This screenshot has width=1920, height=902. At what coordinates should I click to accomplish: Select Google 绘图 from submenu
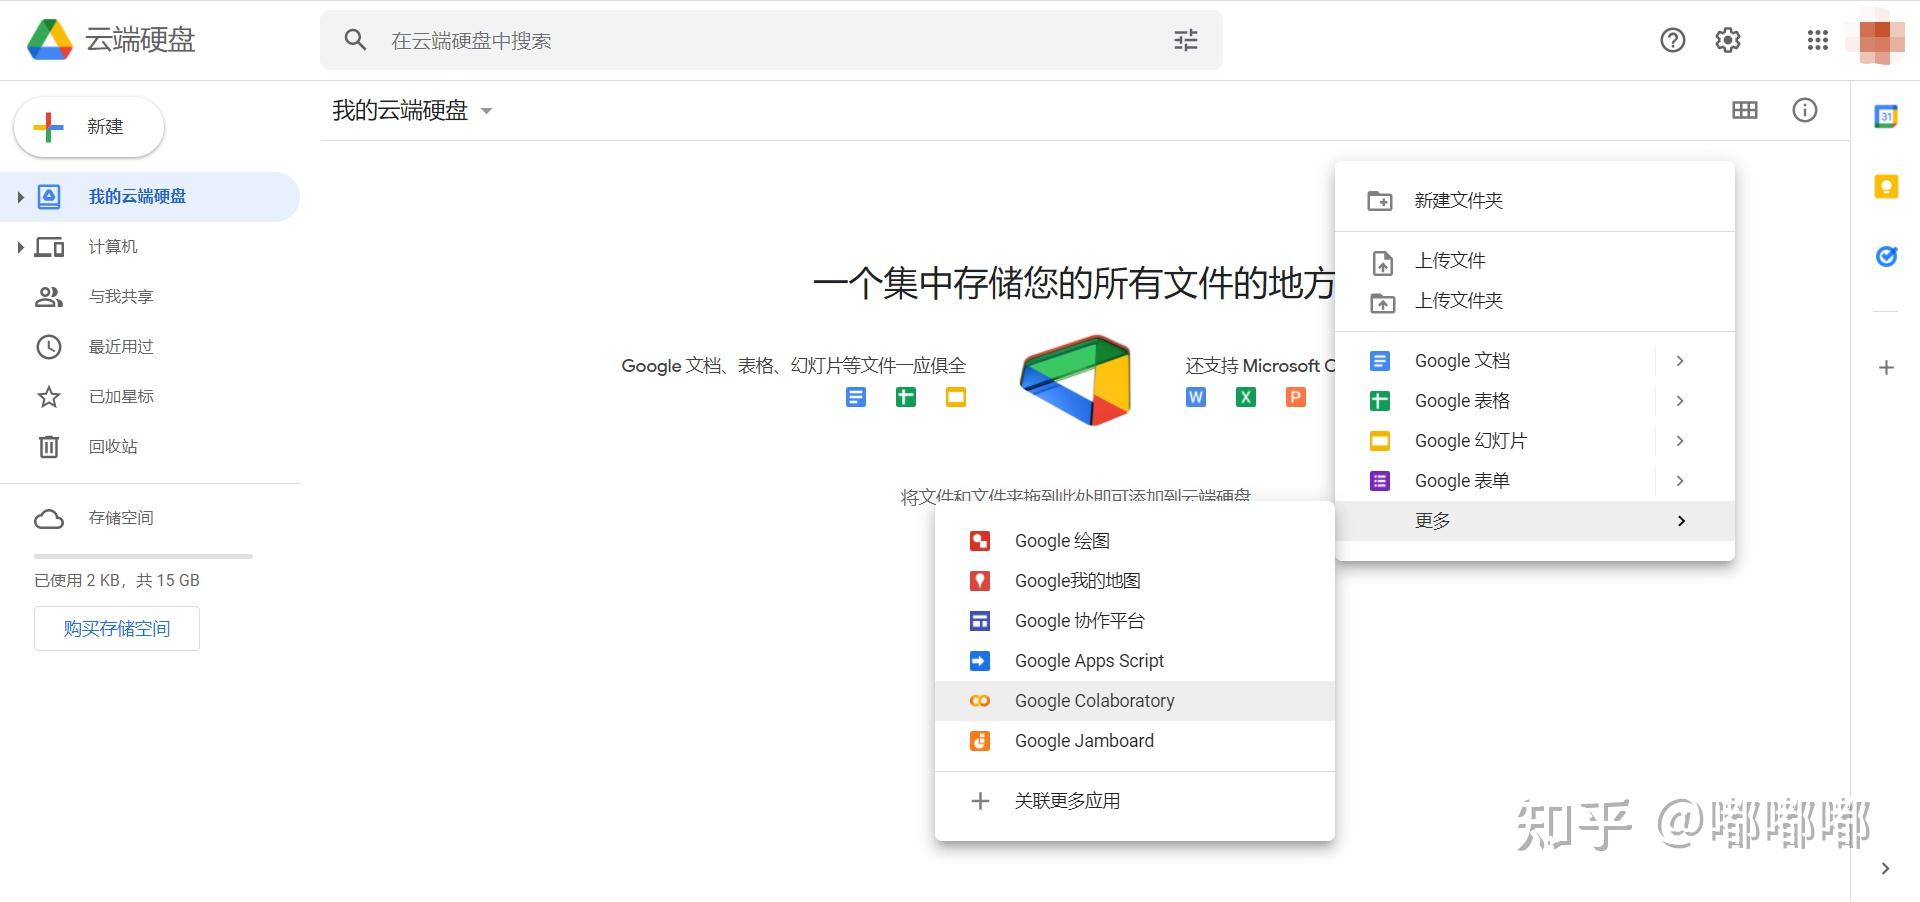coord(1135,541)
